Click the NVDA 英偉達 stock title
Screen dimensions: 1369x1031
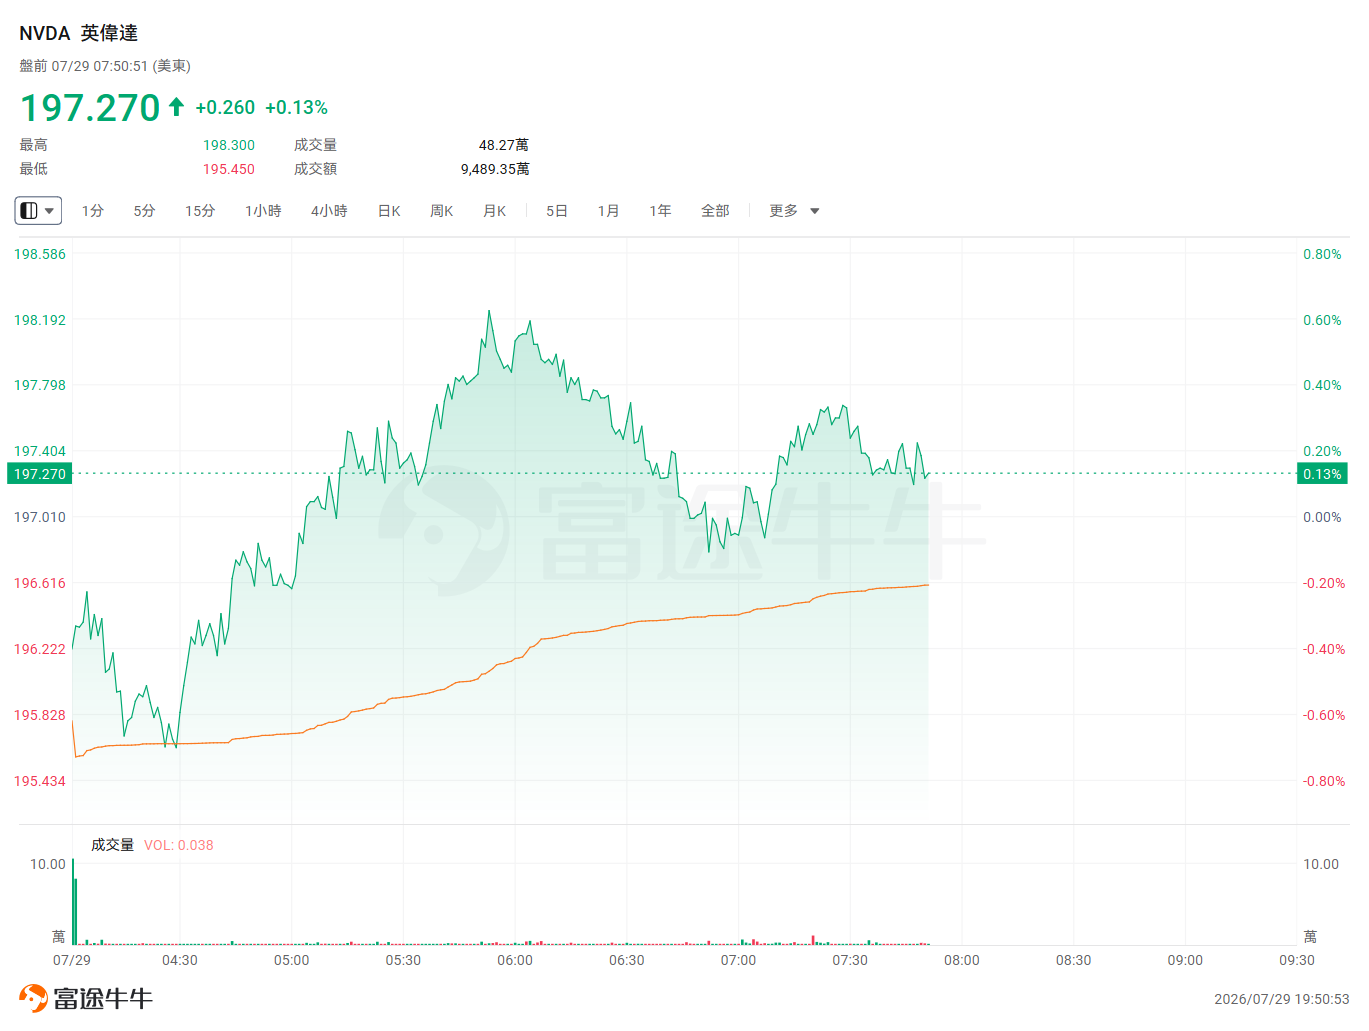point(79,33)
